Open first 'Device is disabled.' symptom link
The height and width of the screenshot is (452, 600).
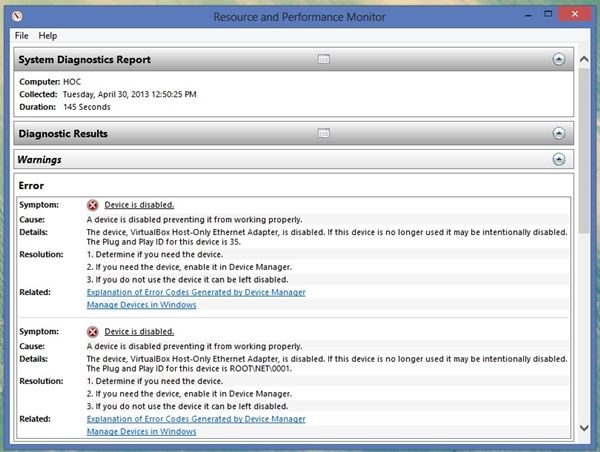click(x=139, y=205)
